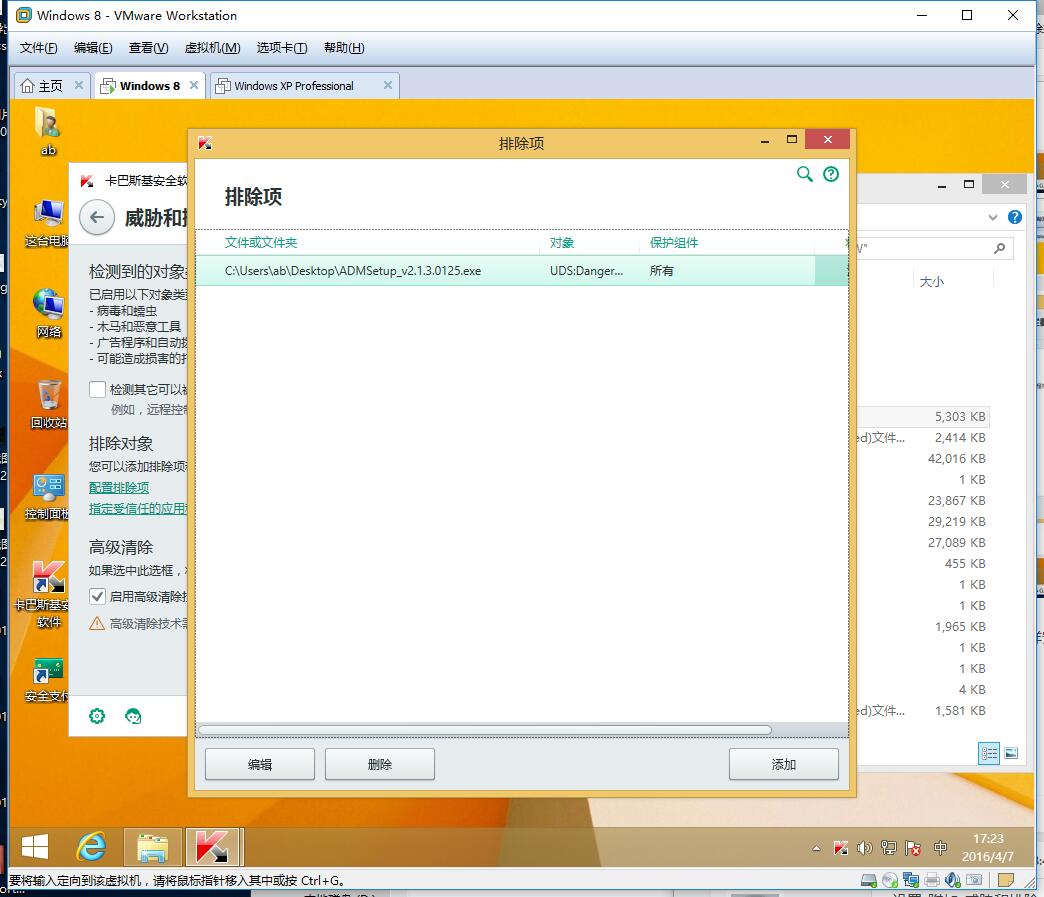Click the VMware printer status icon

coord(932,880)
